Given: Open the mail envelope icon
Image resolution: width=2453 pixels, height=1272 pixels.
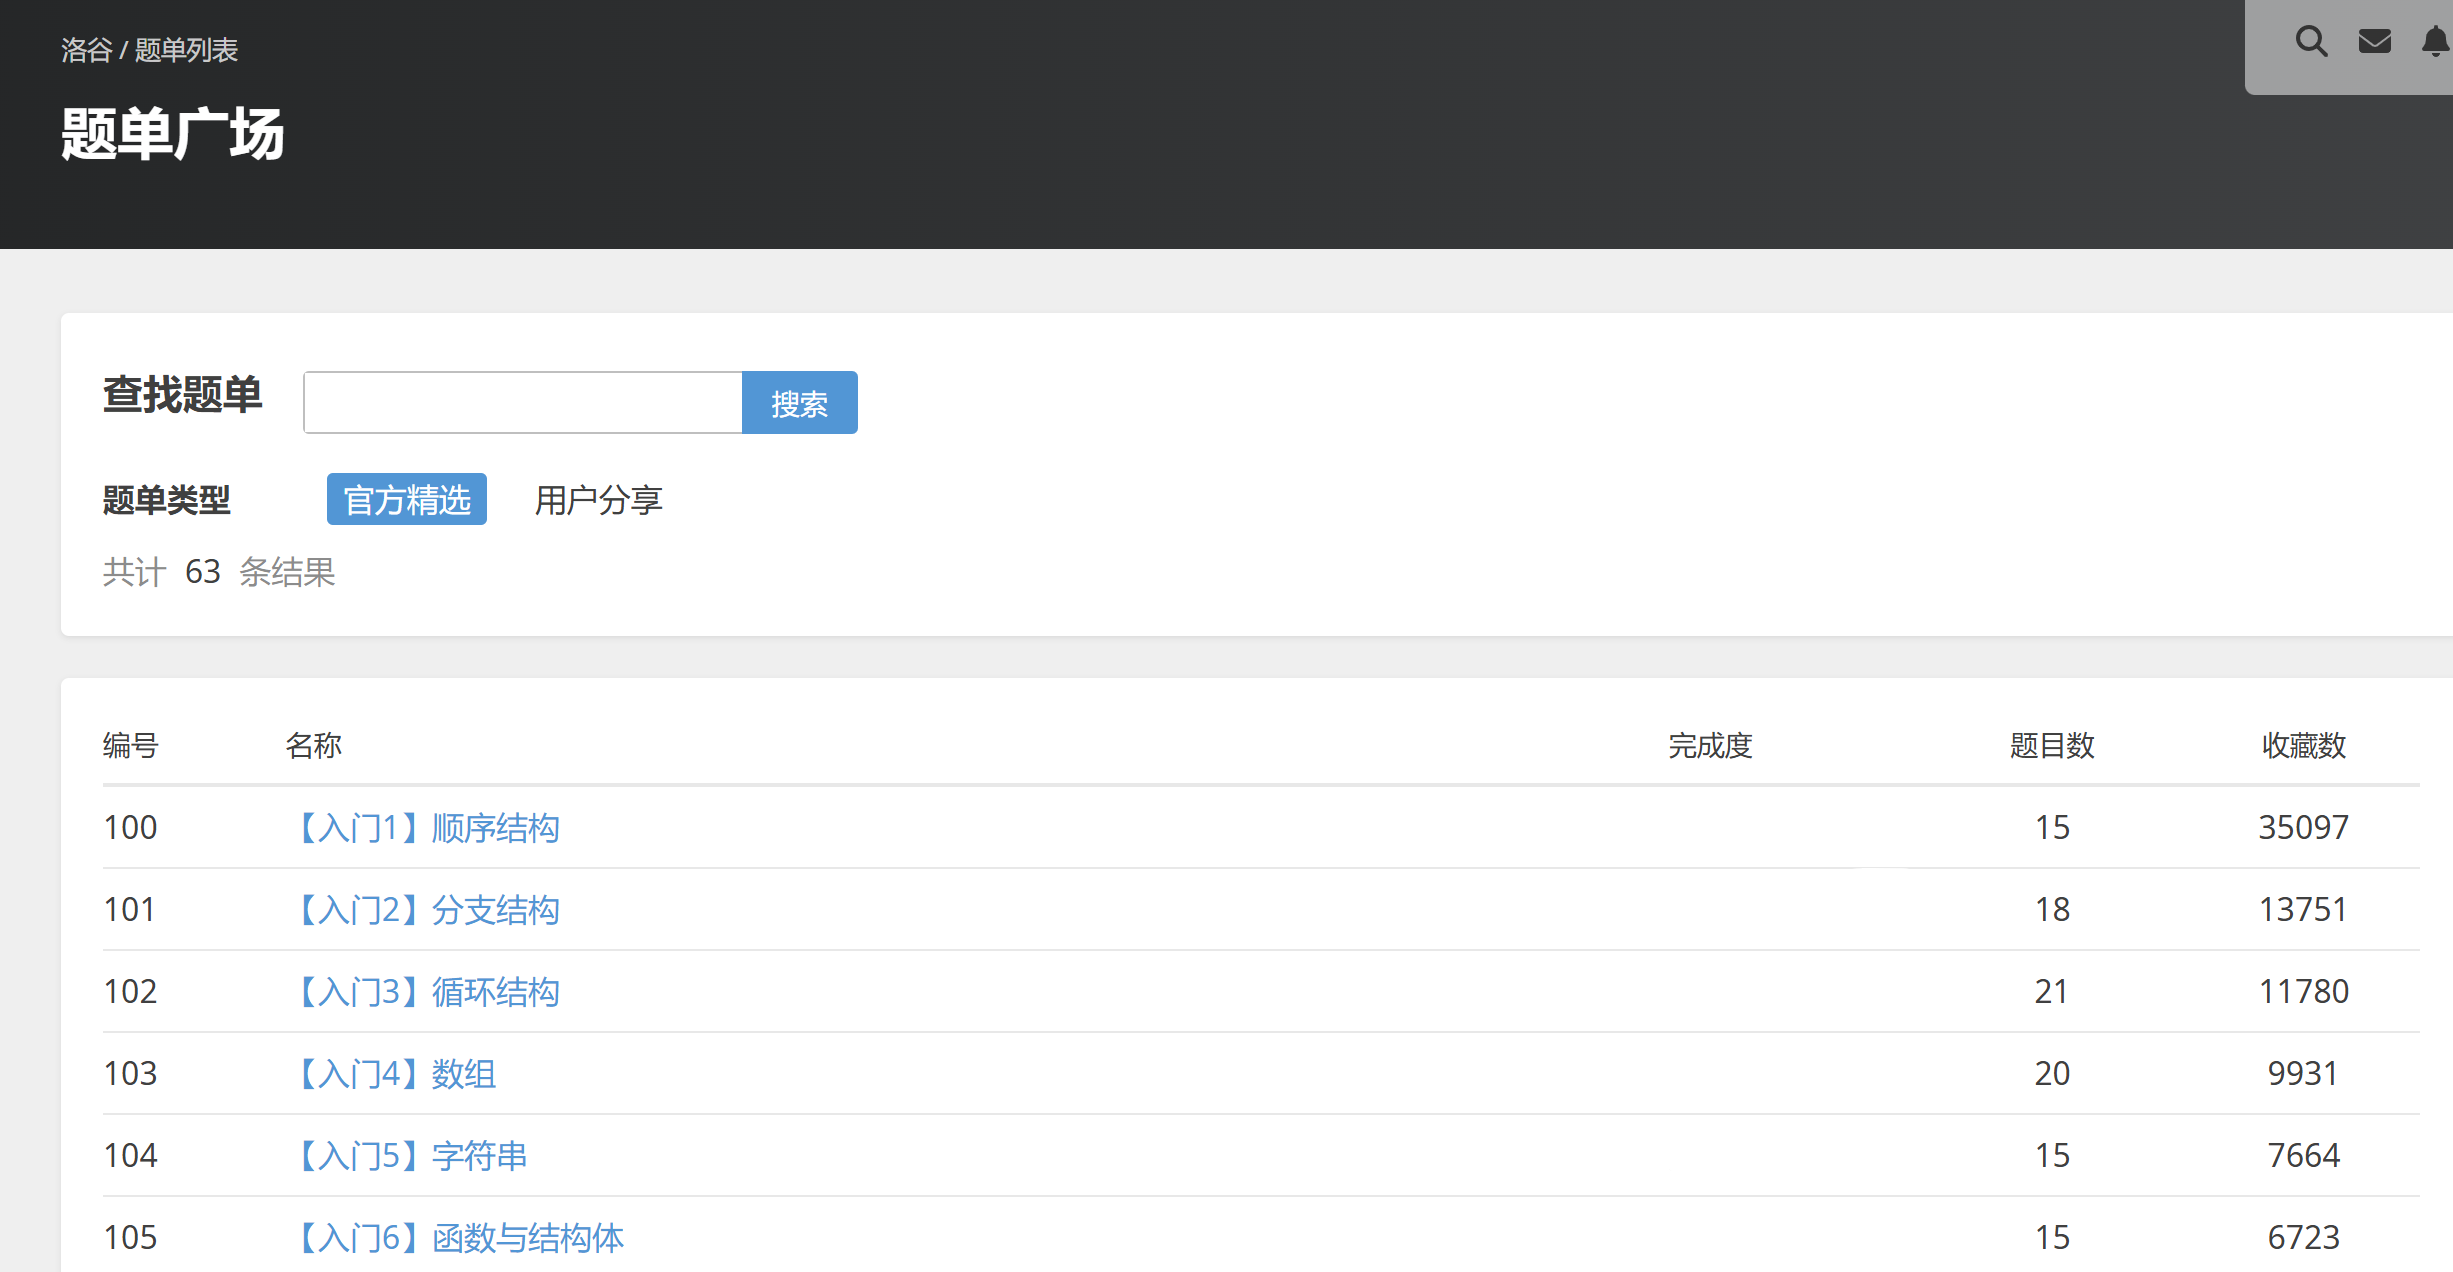Looking at the screenshot, I should [2374, 42].
